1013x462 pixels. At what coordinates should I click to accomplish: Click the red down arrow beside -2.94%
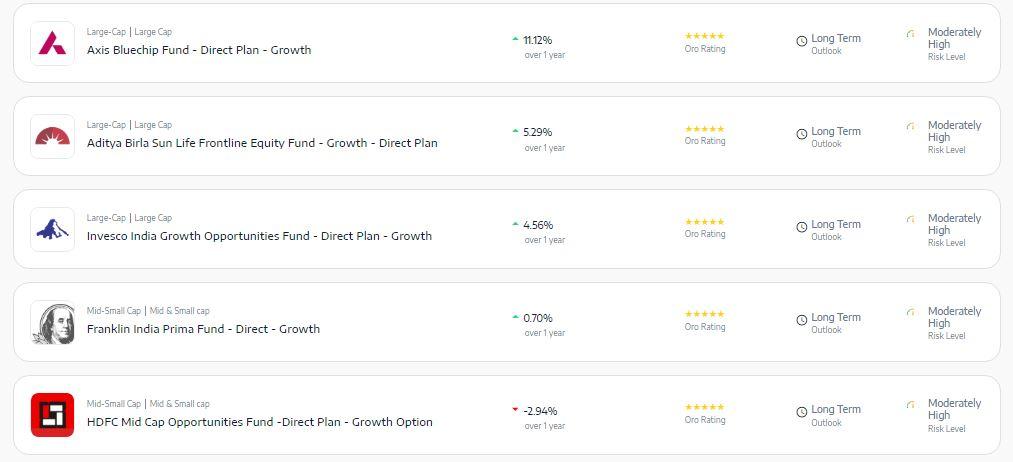(x=515, y=410)
